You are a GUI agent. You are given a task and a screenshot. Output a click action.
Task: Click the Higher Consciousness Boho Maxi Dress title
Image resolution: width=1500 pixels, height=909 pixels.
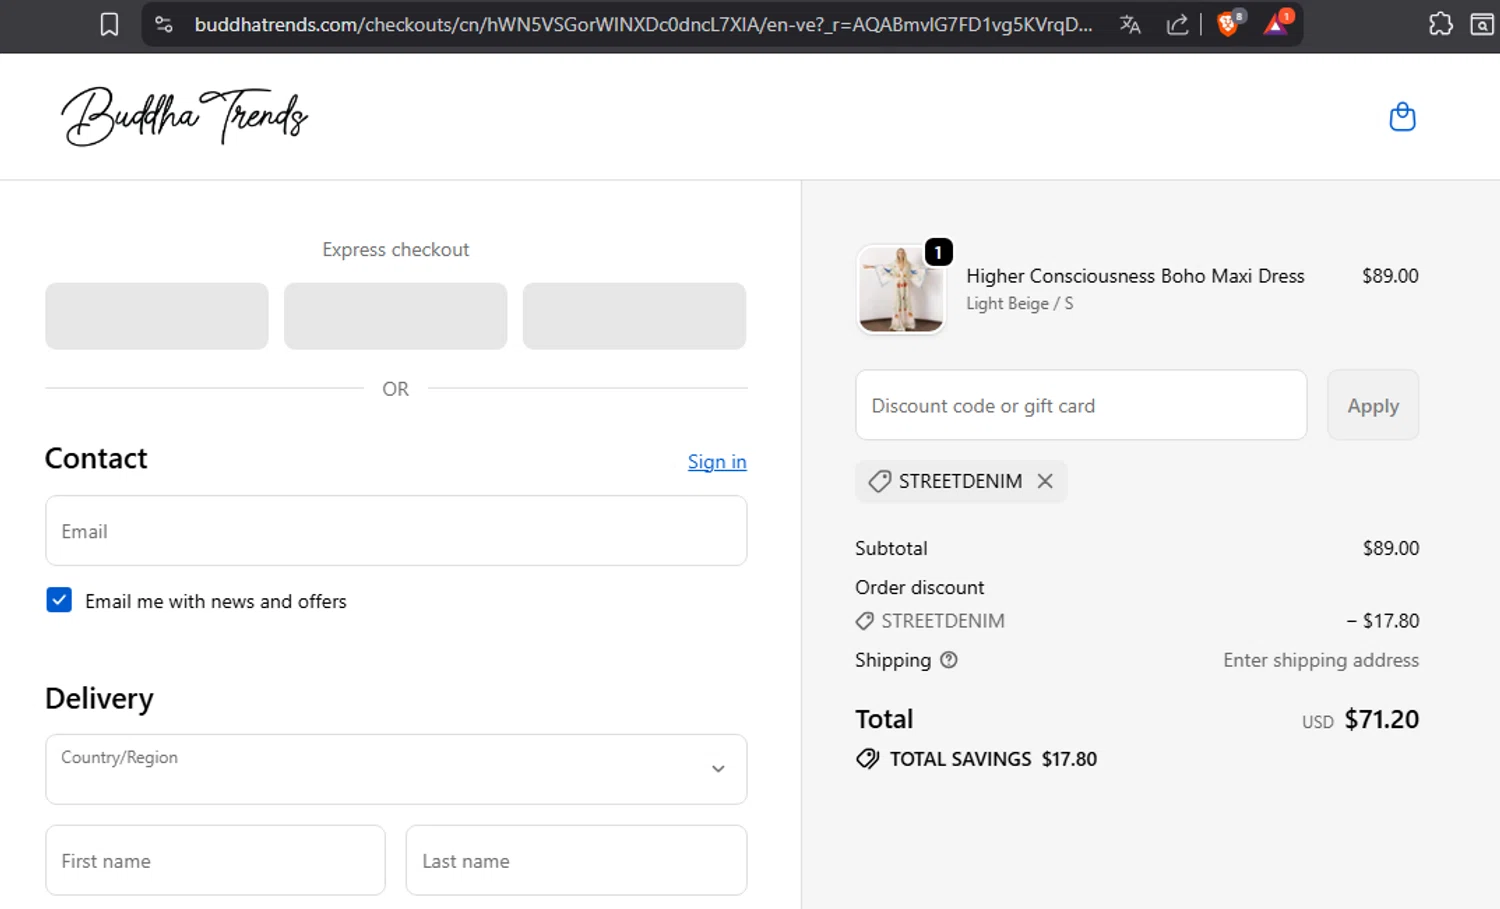(1135, 276)
